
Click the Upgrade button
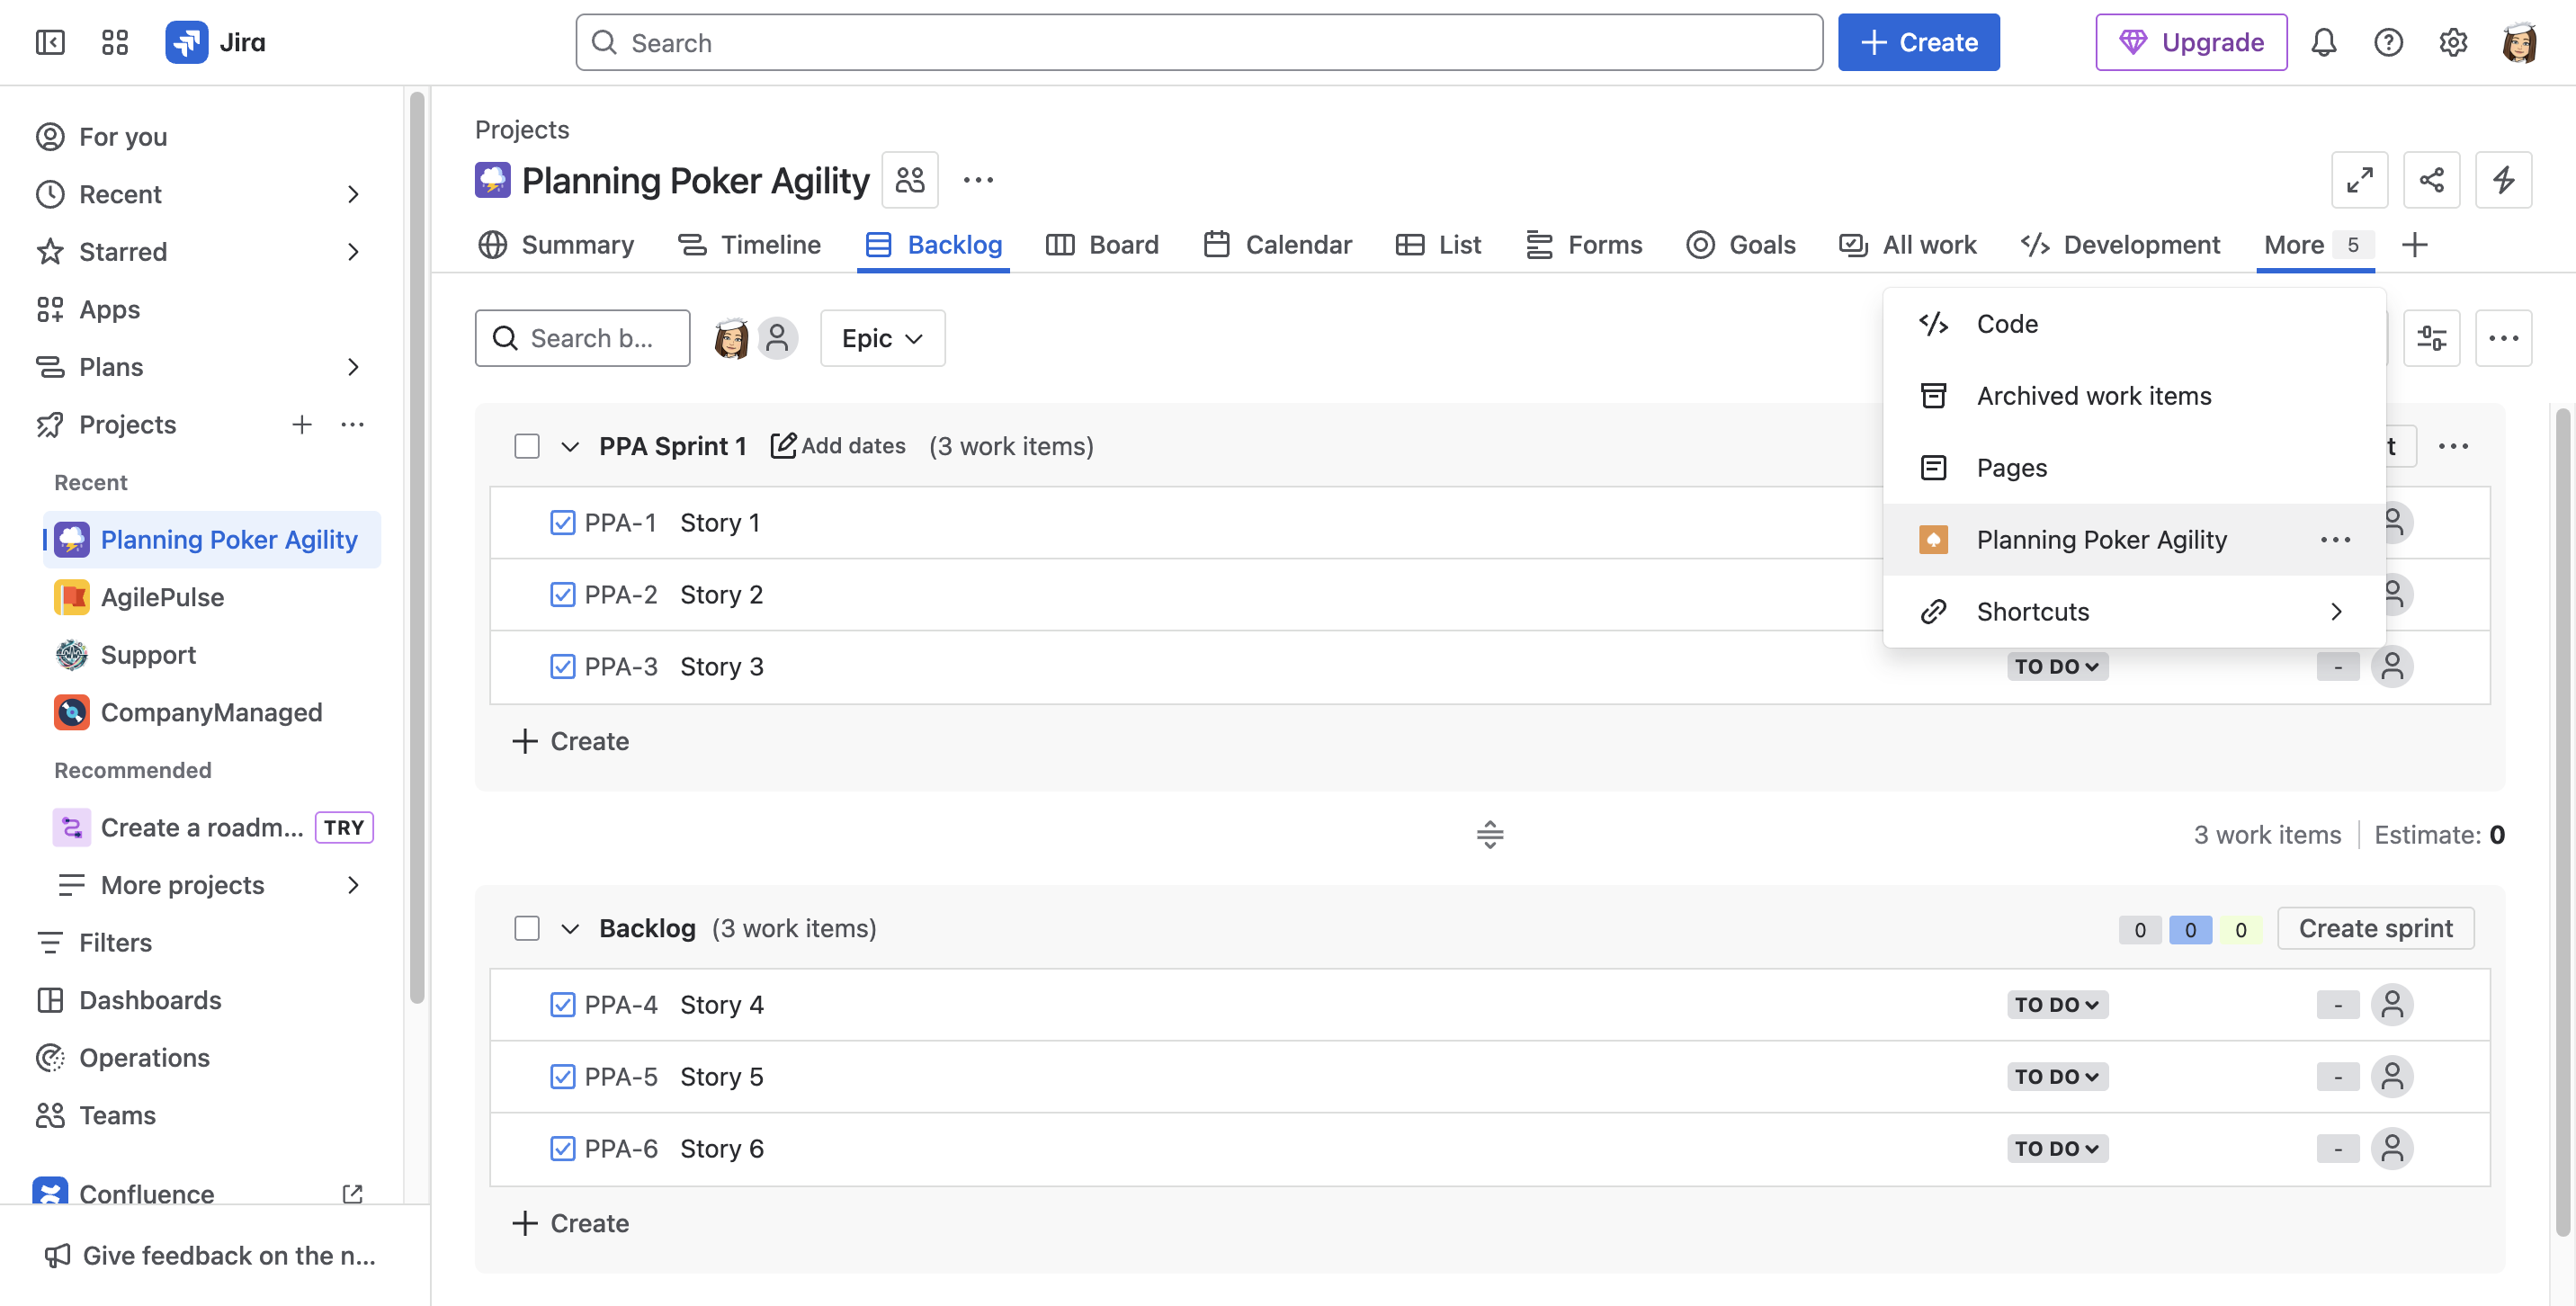coord(2190,42)
